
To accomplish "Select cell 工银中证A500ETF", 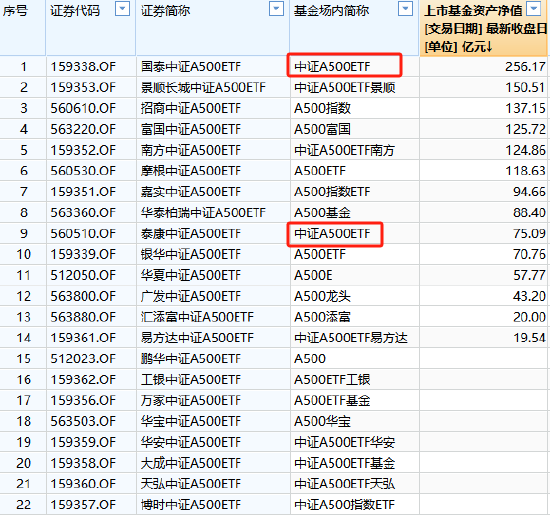I will pos(213,380).
